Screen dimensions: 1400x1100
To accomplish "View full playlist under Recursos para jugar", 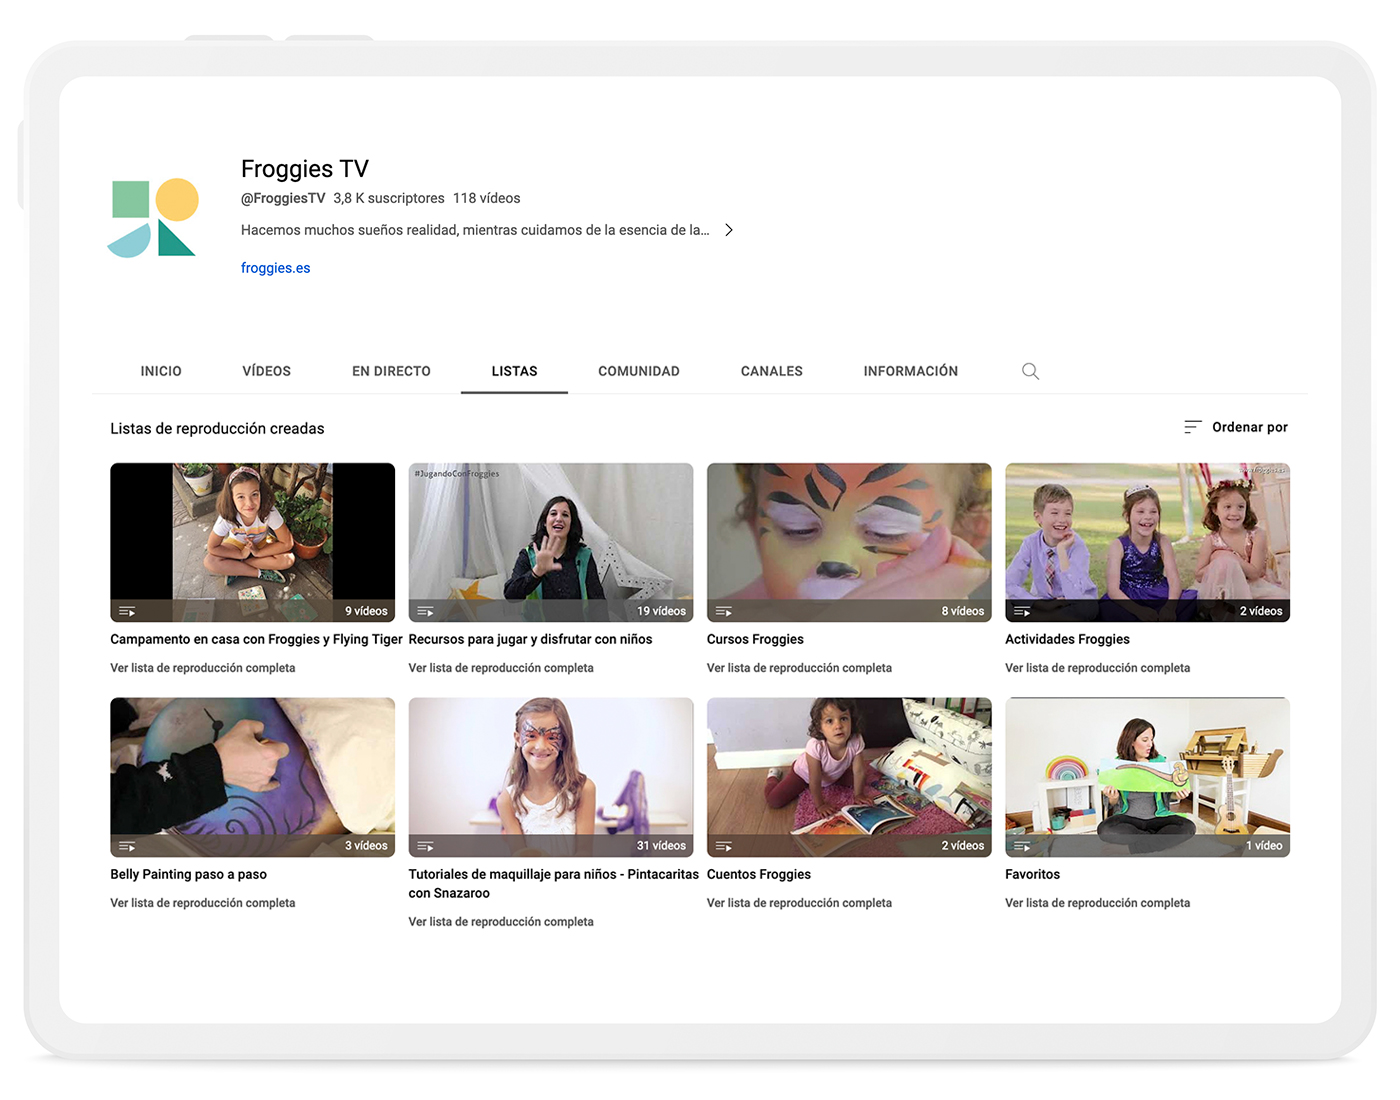I will pos(500,668).
